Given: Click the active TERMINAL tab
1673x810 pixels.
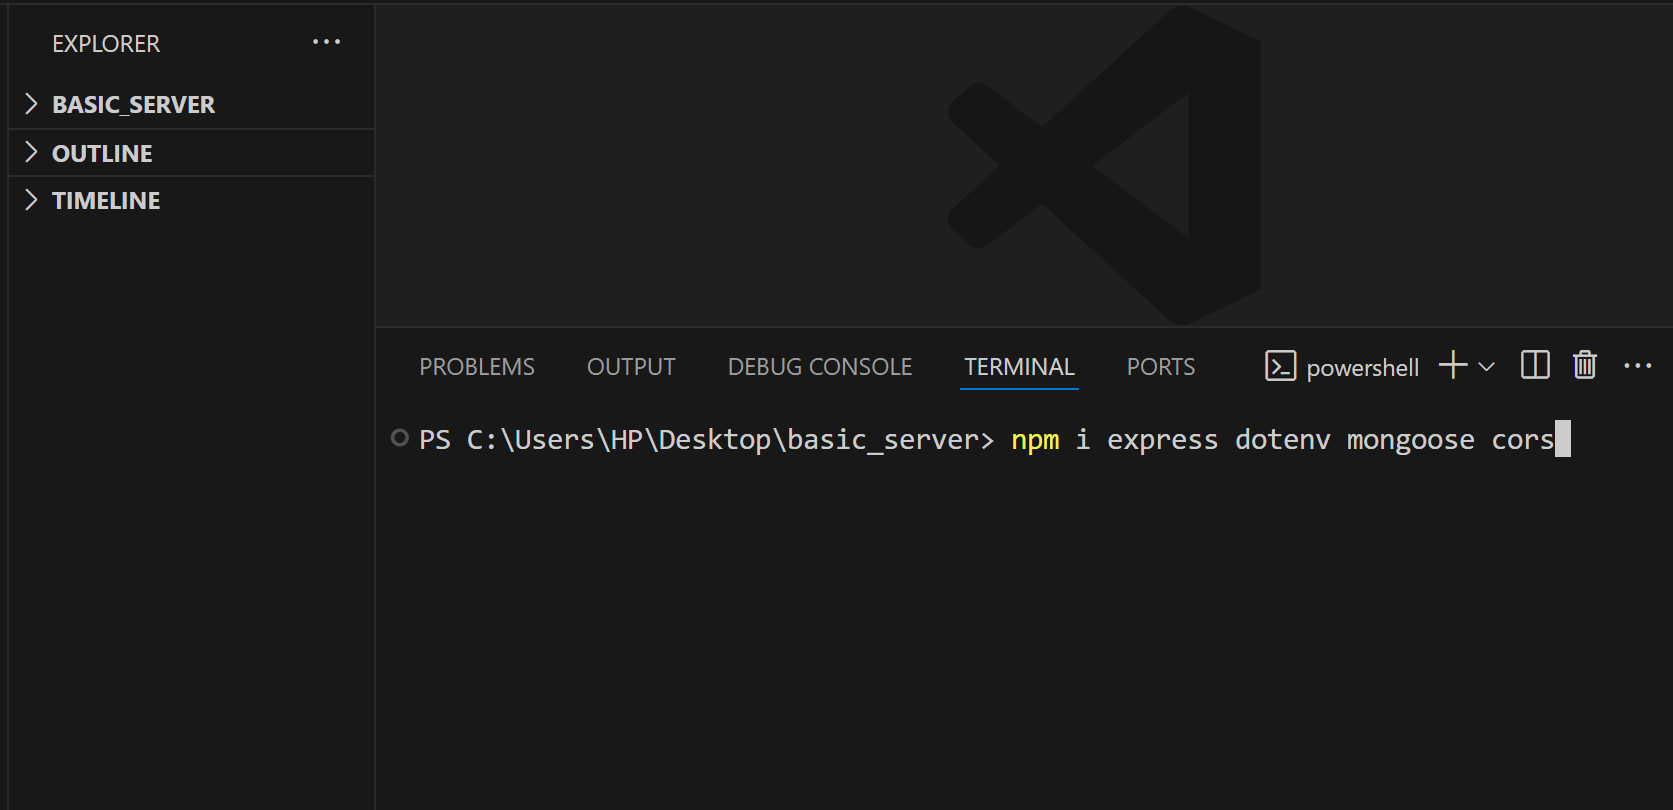Looking at the screenshot, I should pos(1019,367).
